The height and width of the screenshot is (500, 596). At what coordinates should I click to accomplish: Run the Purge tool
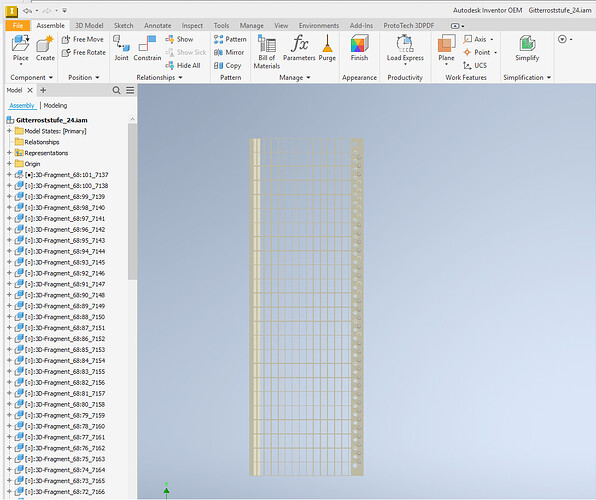click(327, 48)
